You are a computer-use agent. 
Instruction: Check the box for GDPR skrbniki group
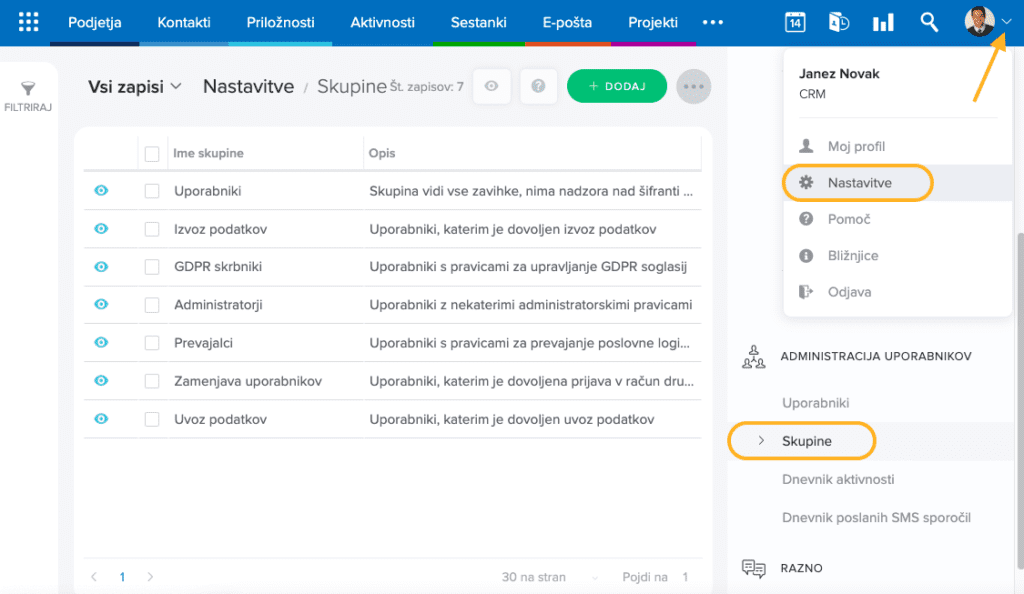pyautogui.click(x=152, y=267)
